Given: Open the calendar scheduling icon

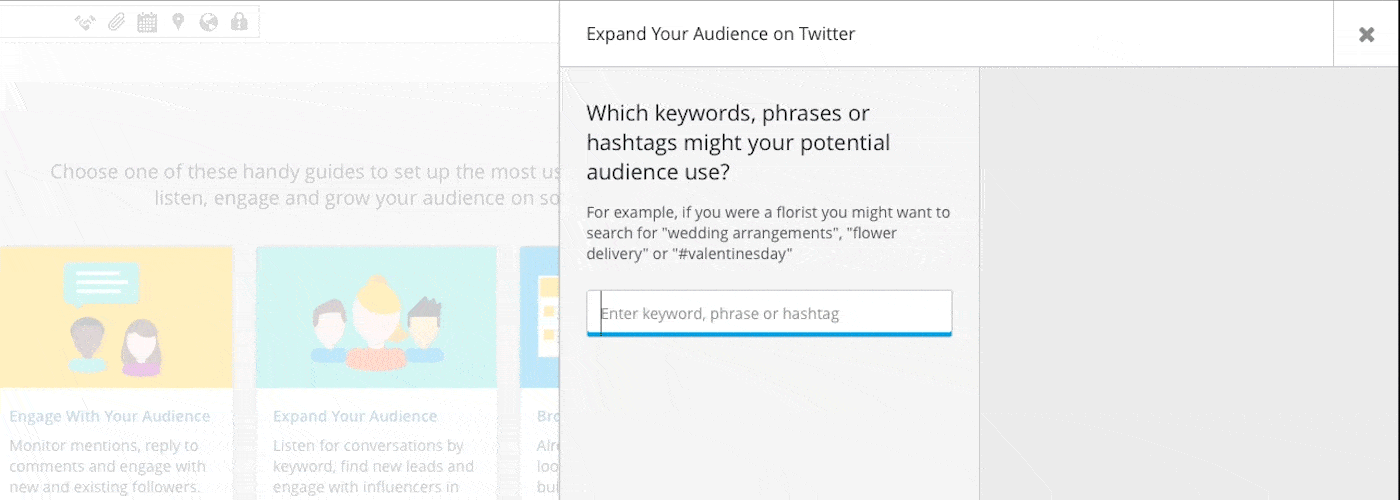Looking at the screenshot, I should 147,22.
